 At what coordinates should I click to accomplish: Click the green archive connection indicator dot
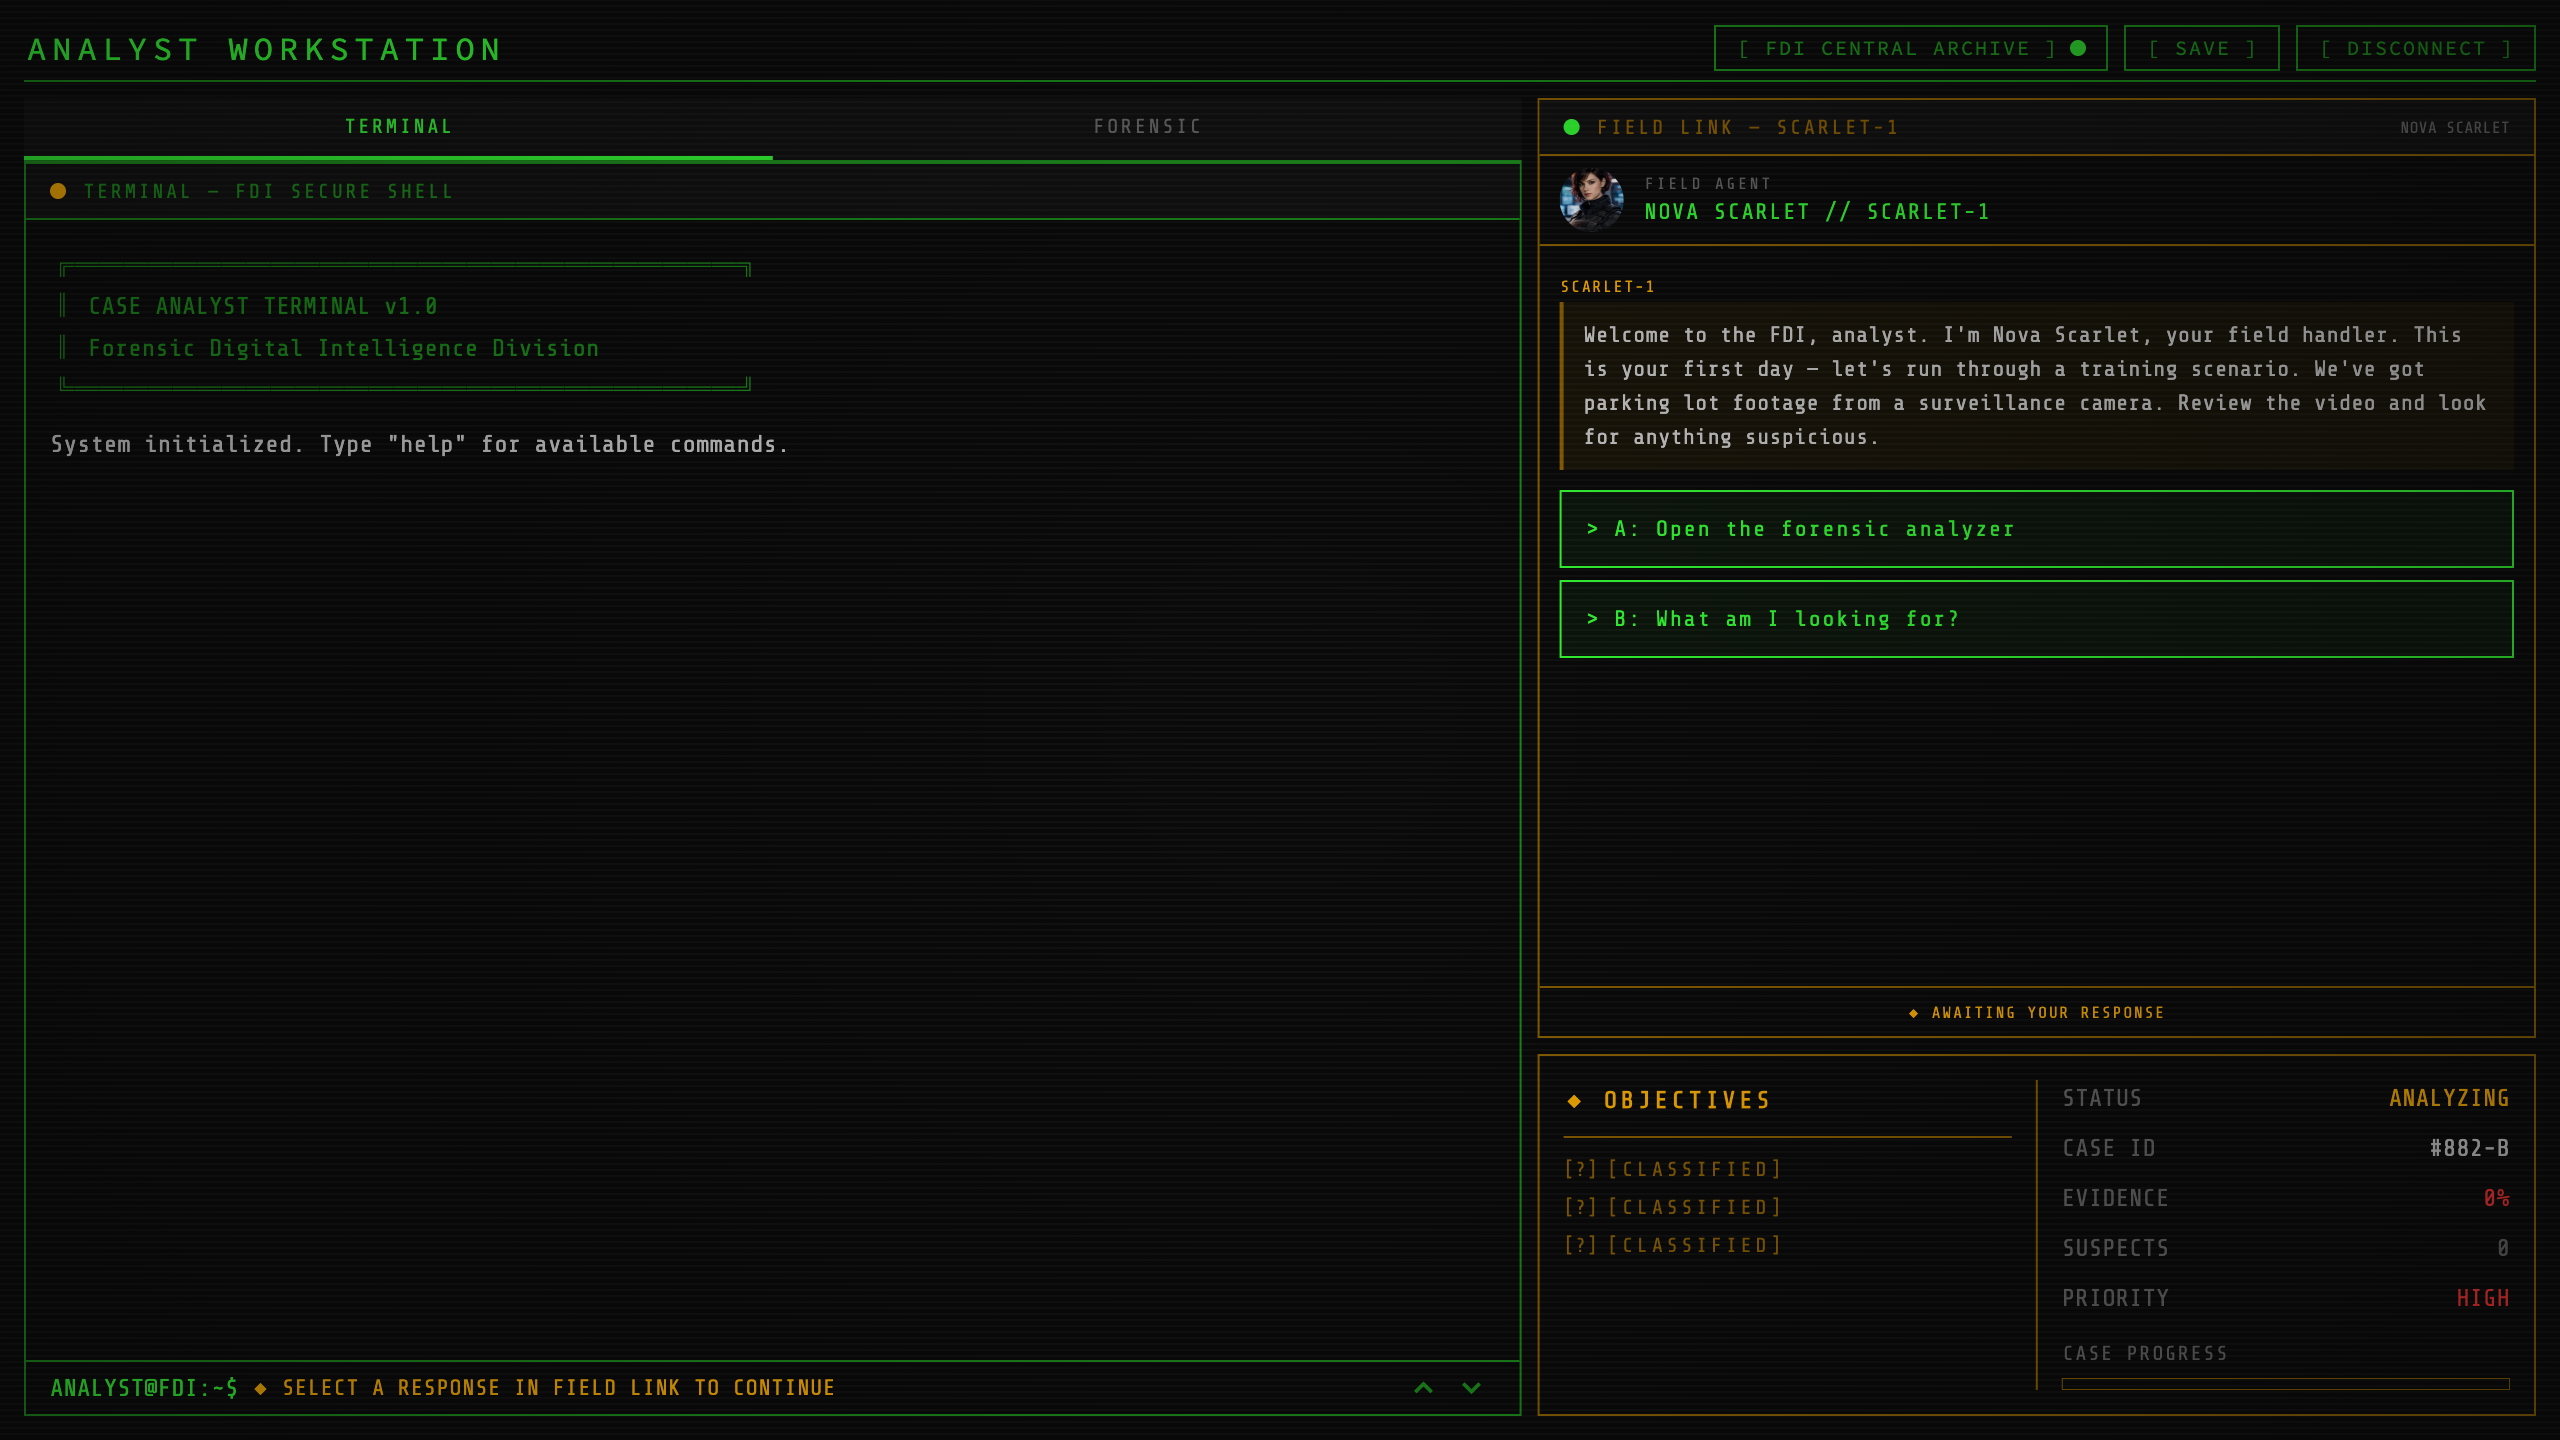(2078, 48)
